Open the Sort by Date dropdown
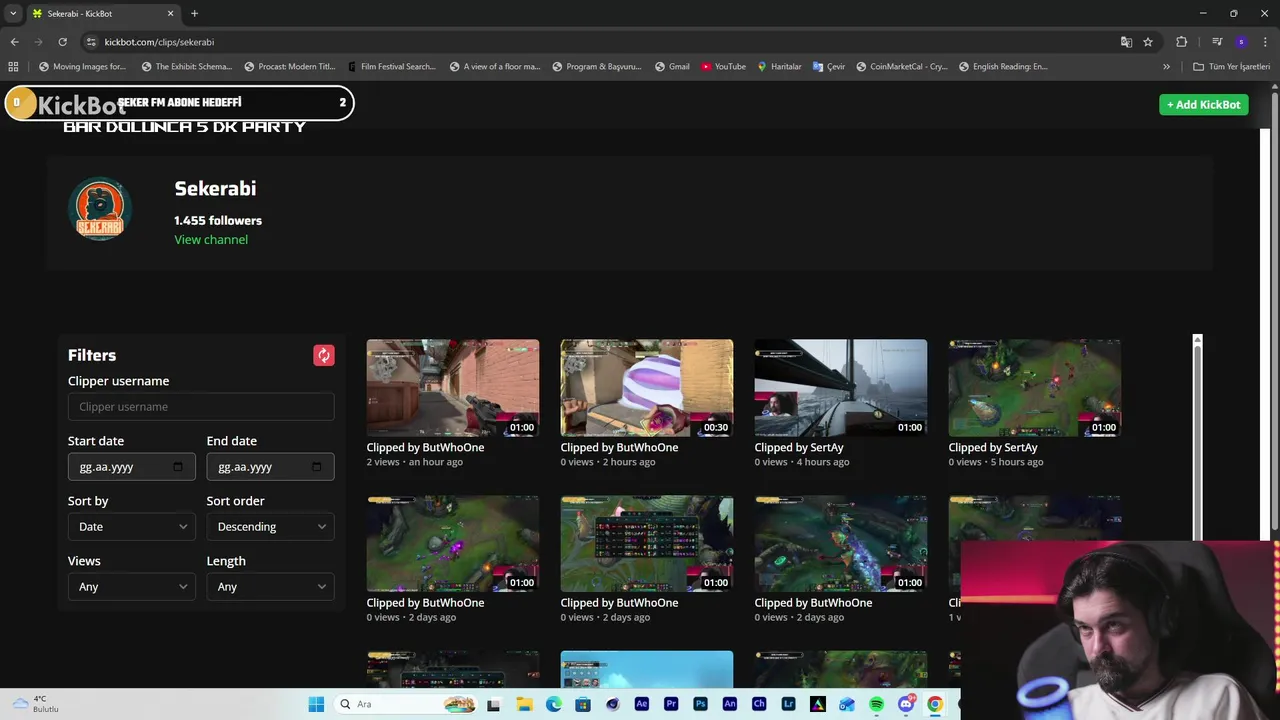The height and width of the screenshot is (720, 1280). (x=131, y=526)
